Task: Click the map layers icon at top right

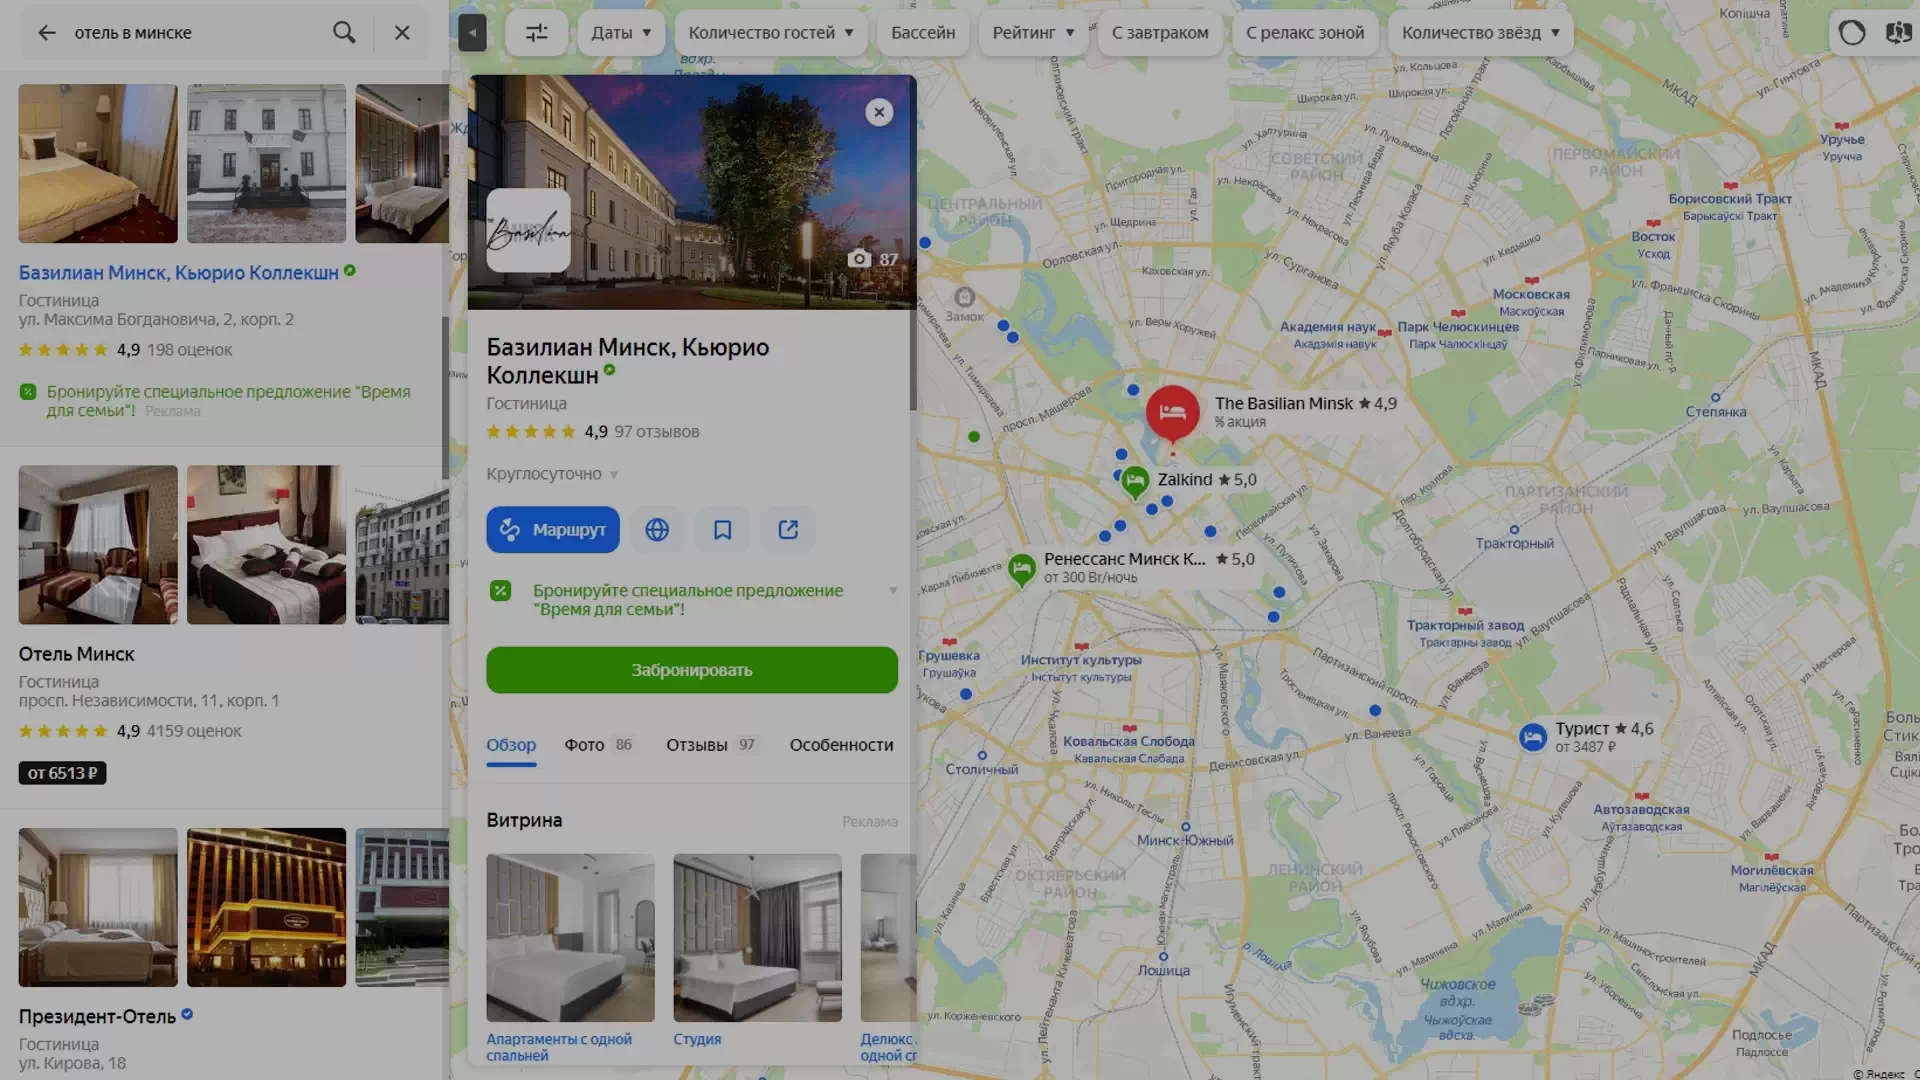Action: tap(1898, 33)
